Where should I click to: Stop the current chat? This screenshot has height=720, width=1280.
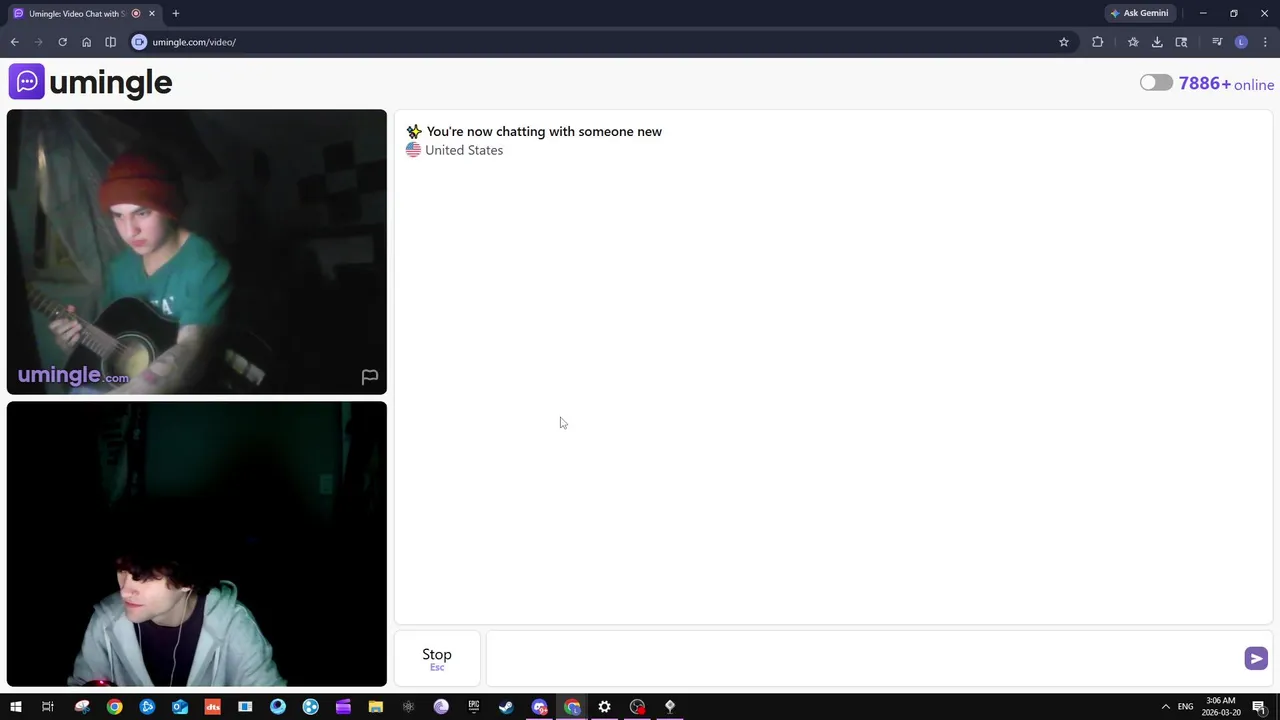point(437,658)
